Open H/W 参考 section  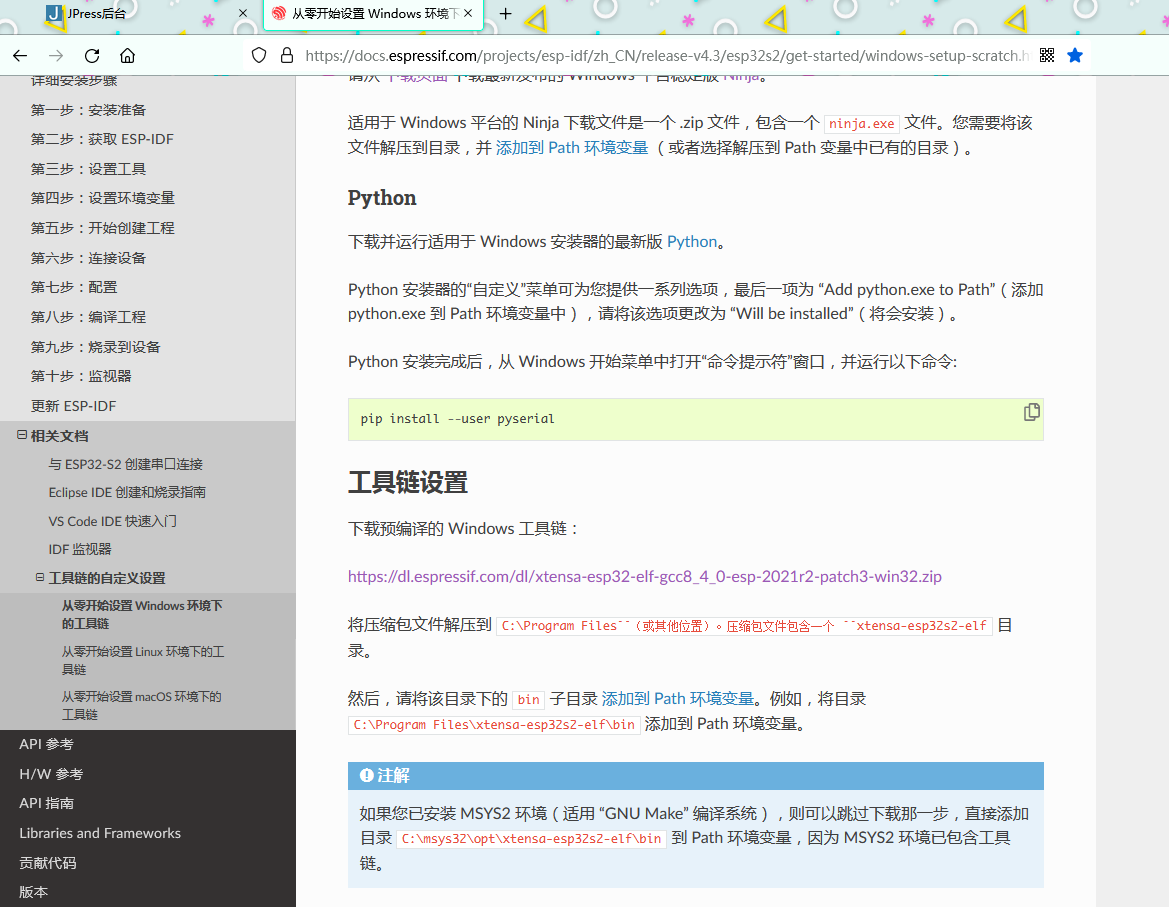click(51, 774)
